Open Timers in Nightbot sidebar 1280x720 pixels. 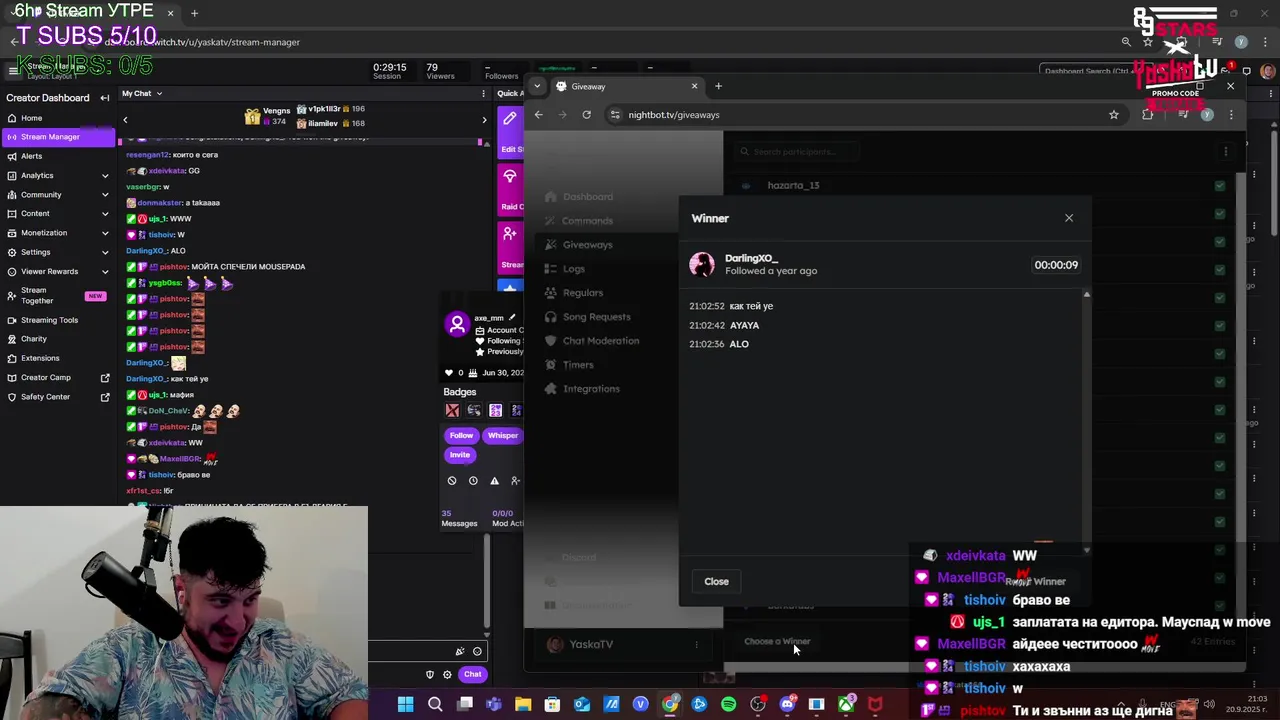tap(577, 365)
